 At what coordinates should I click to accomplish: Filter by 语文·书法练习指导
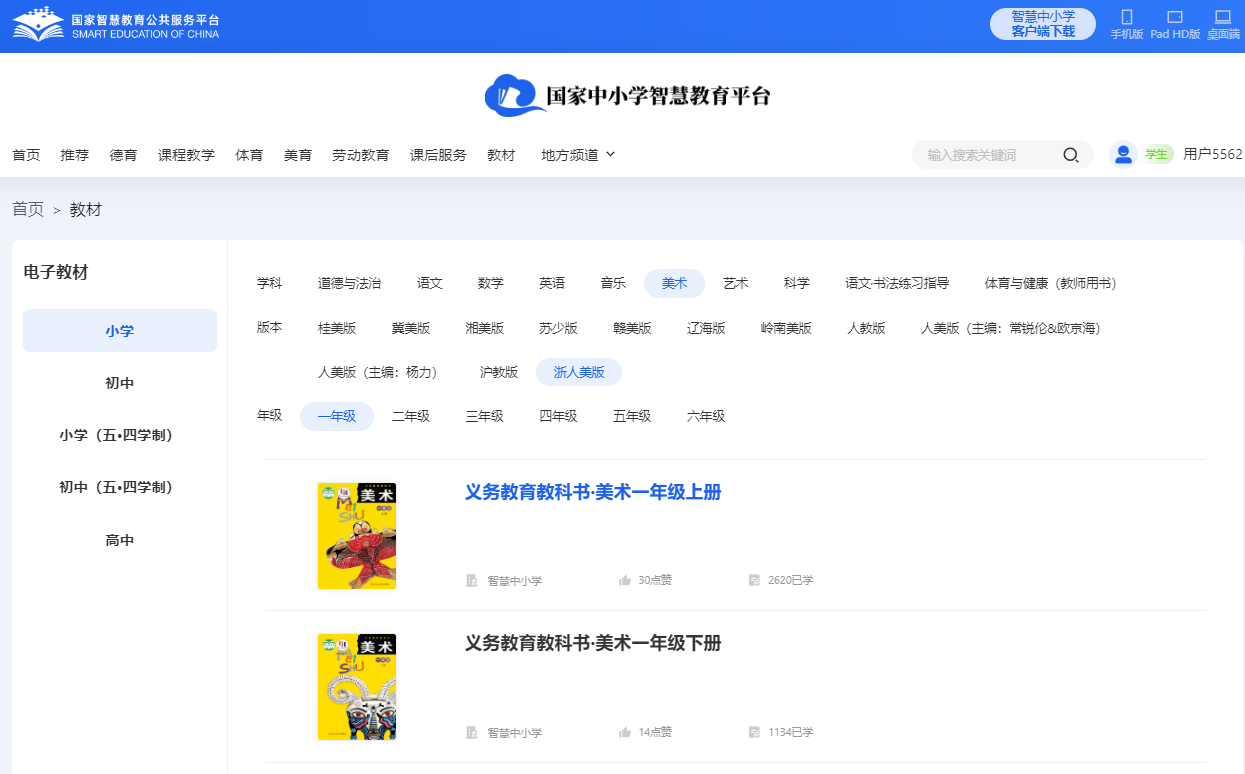[897, 283]
